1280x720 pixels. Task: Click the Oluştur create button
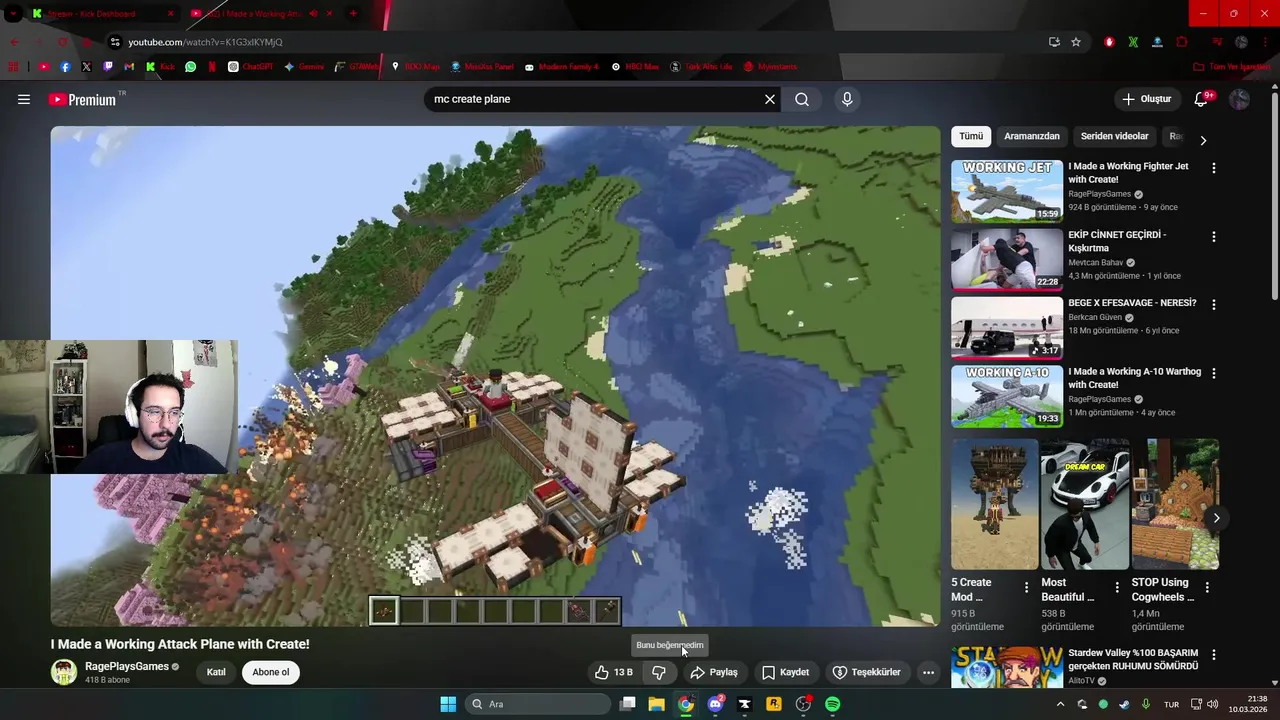[1146, 99]
